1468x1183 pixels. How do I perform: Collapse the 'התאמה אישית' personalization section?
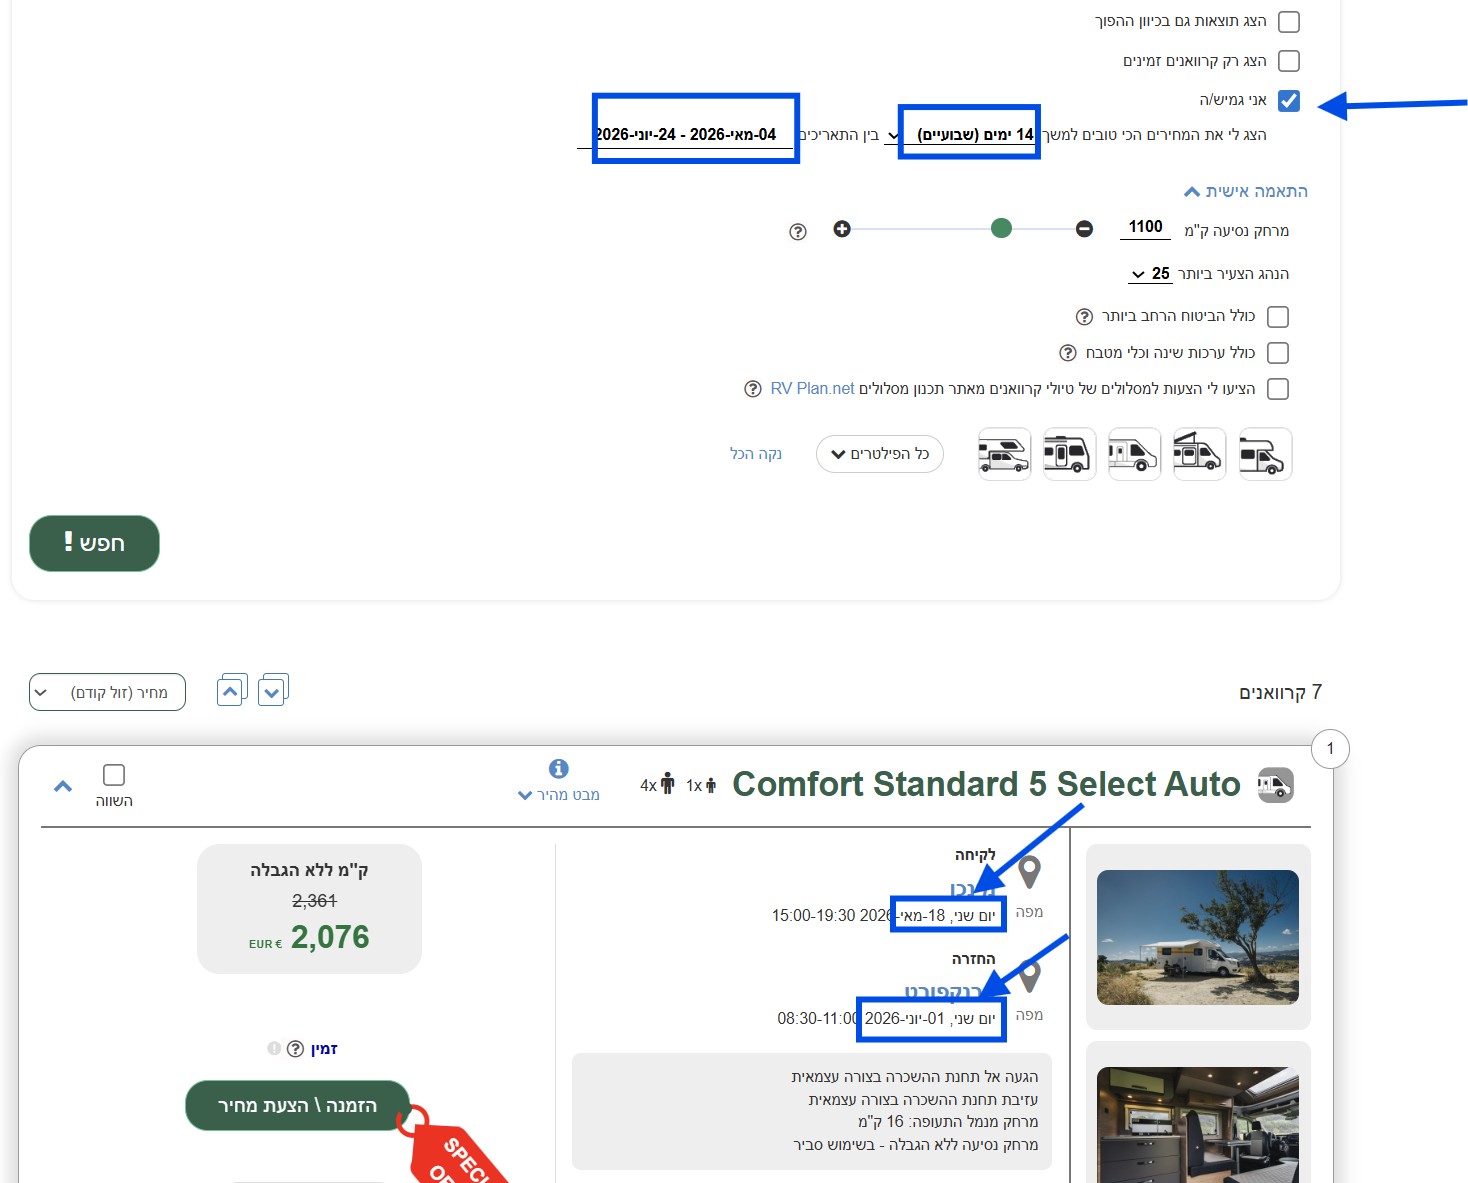(x=1246, y=191)
